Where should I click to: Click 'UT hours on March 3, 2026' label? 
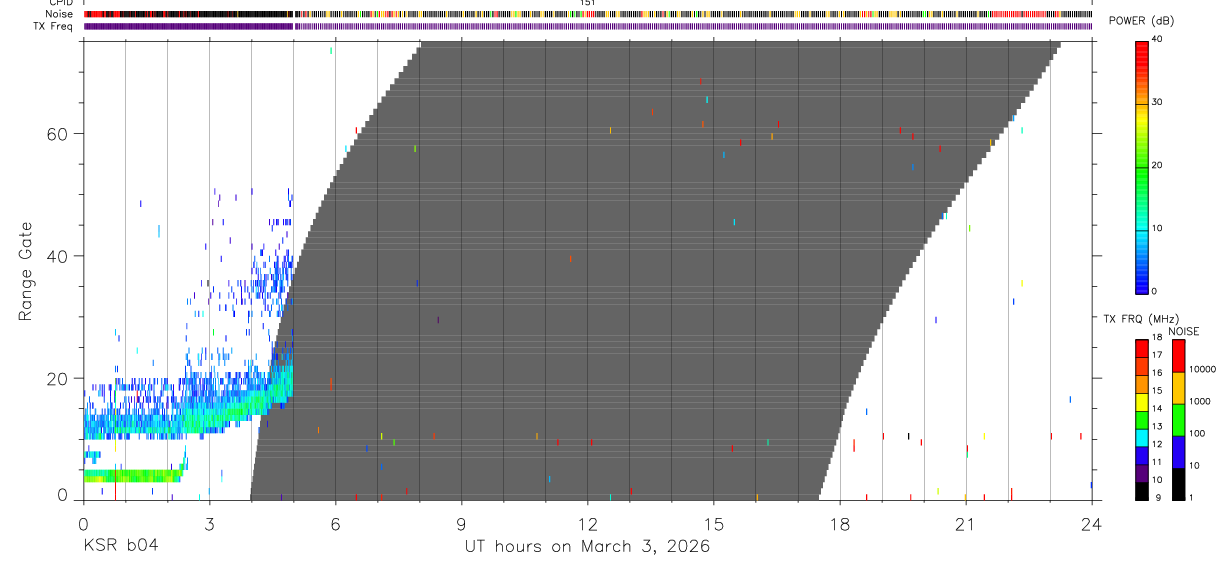point(587,546)
